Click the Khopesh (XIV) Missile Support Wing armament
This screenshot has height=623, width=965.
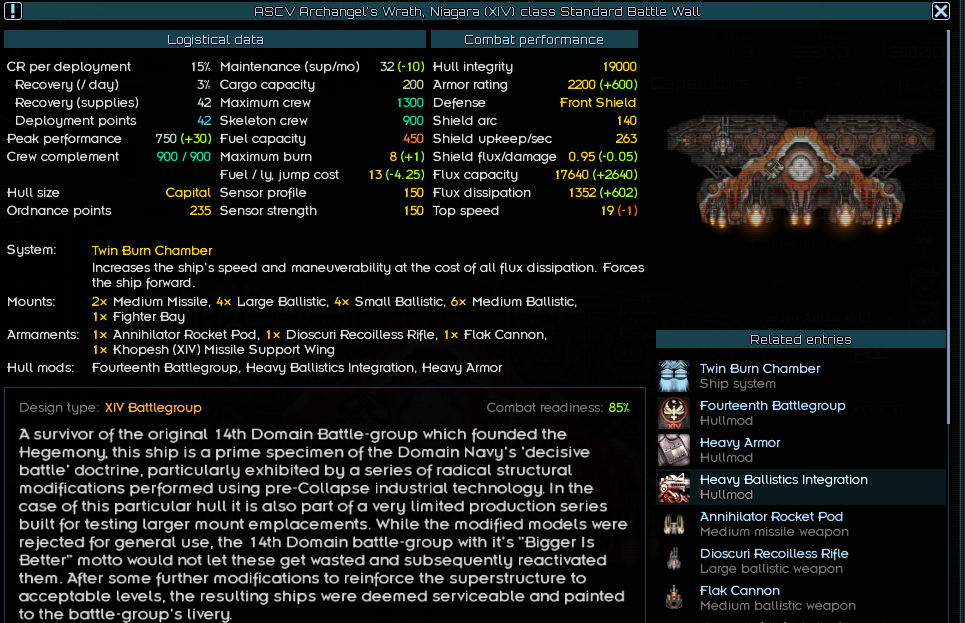pyautogui.click(x=214, y=350)
